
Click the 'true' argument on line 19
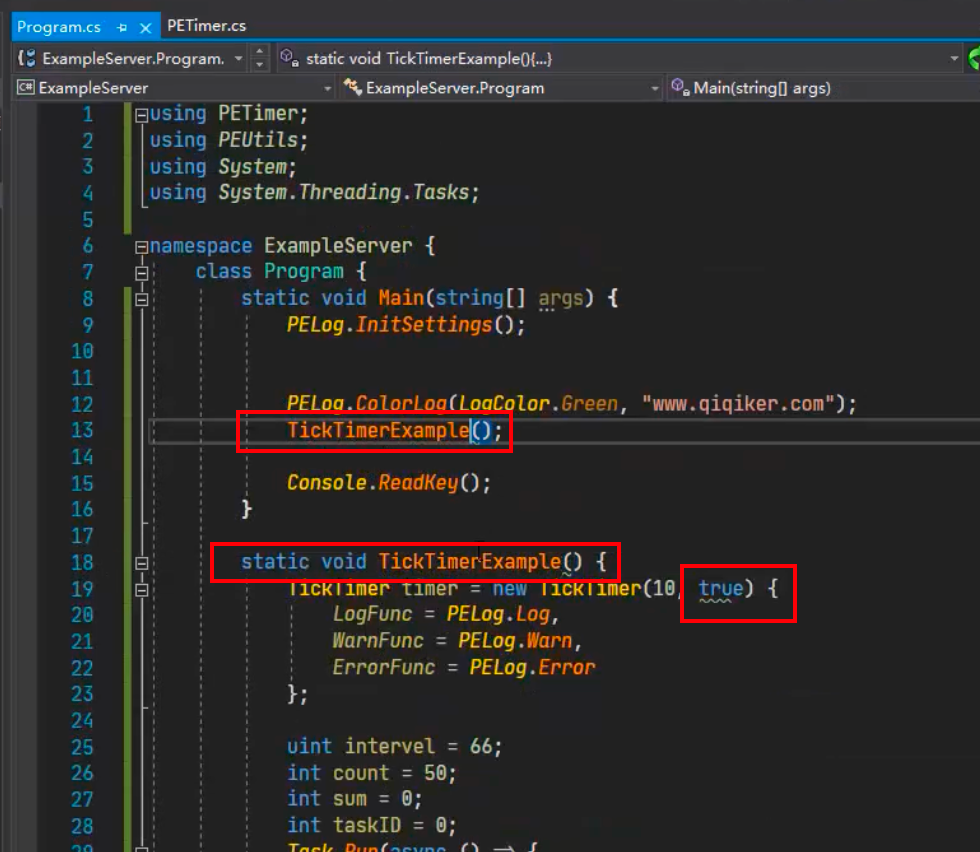point(721,588)
